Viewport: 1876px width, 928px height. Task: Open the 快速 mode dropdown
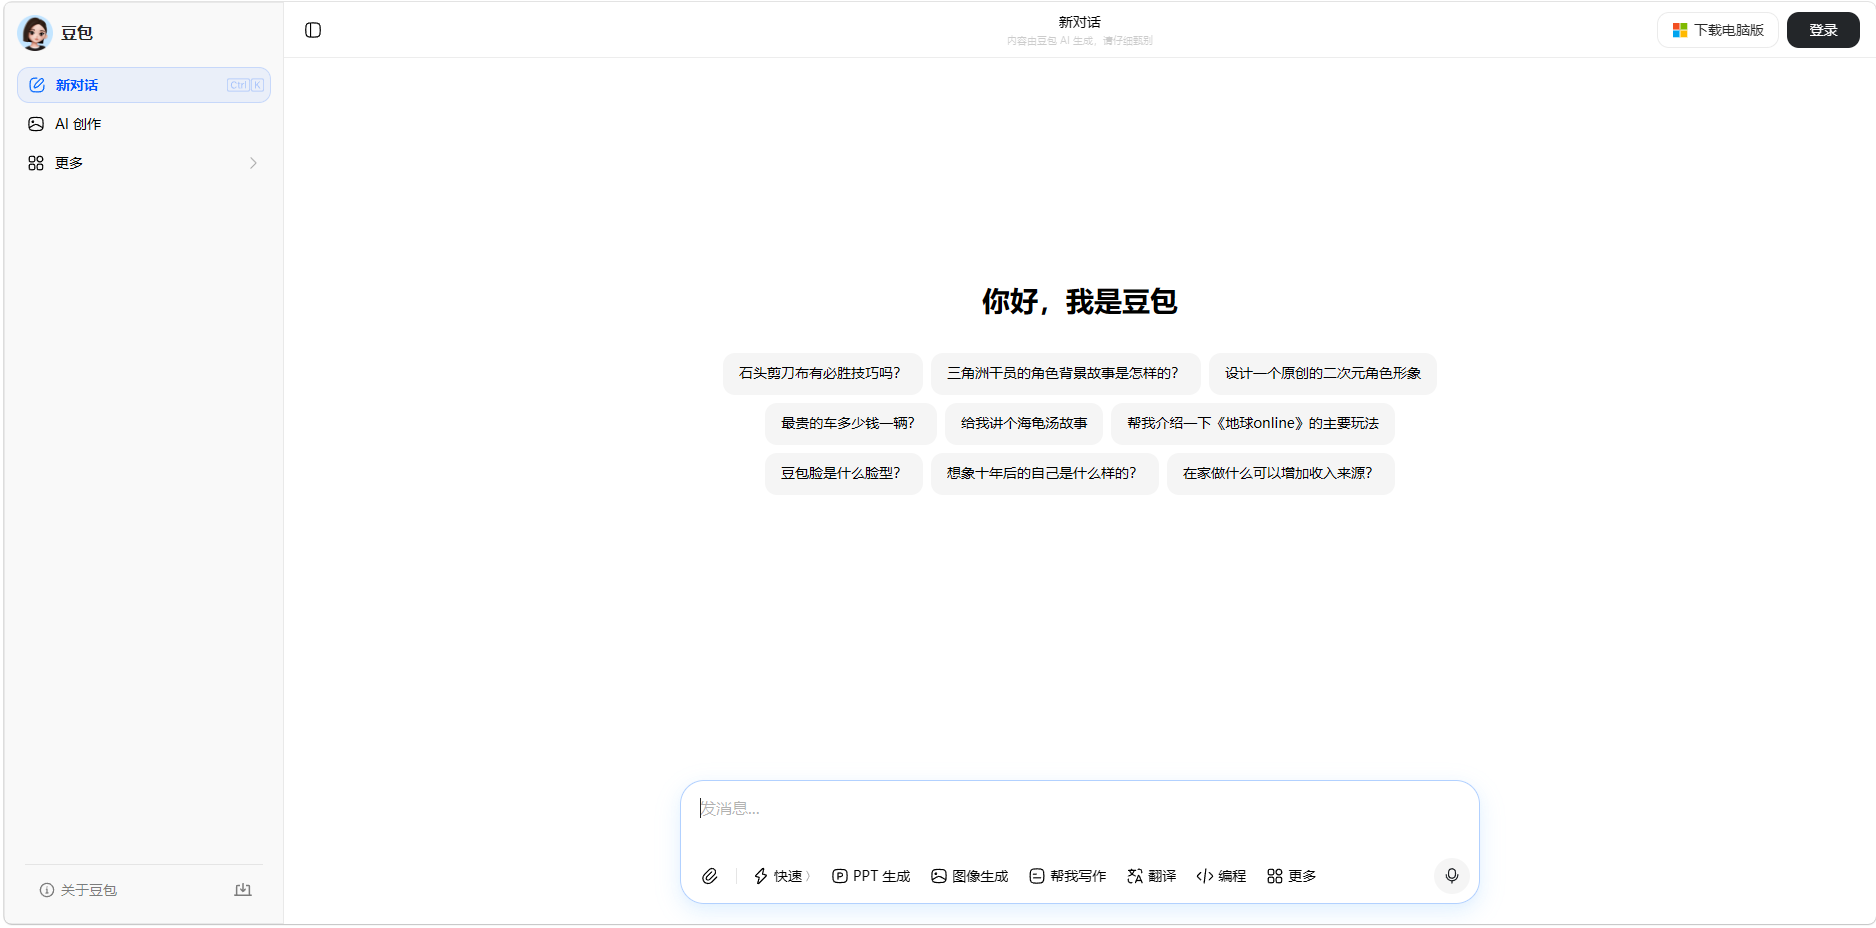(x=782, y=876)
